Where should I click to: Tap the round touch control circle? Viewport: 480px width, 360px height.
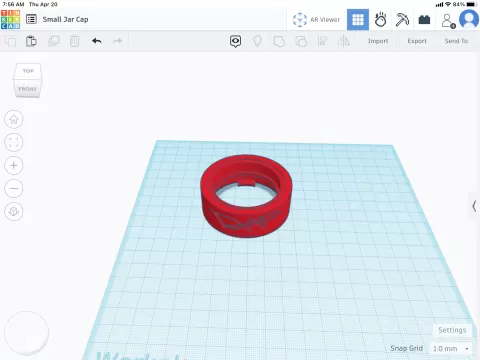click(x=27, y=333)
